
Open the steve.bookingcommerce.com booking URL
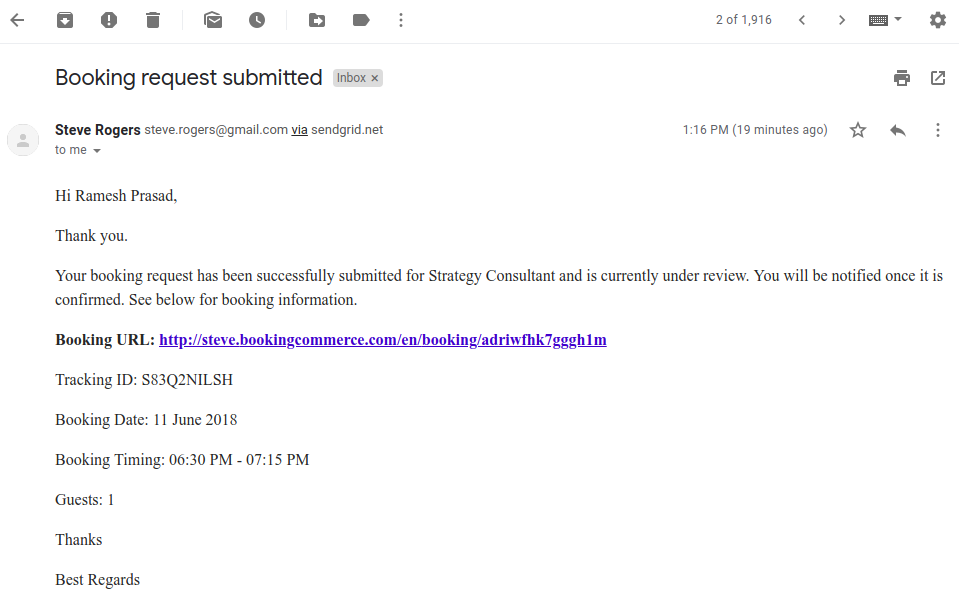383,340
